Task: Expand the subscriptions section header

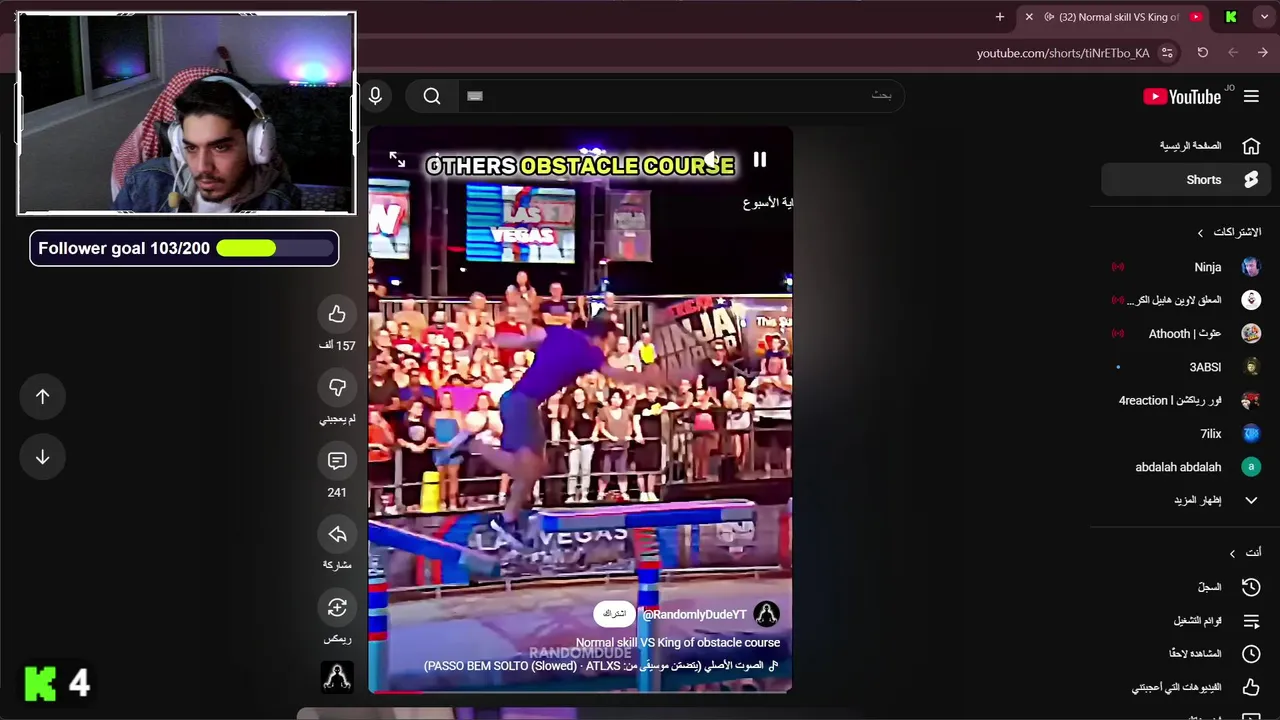Action: coord(1229,232)
